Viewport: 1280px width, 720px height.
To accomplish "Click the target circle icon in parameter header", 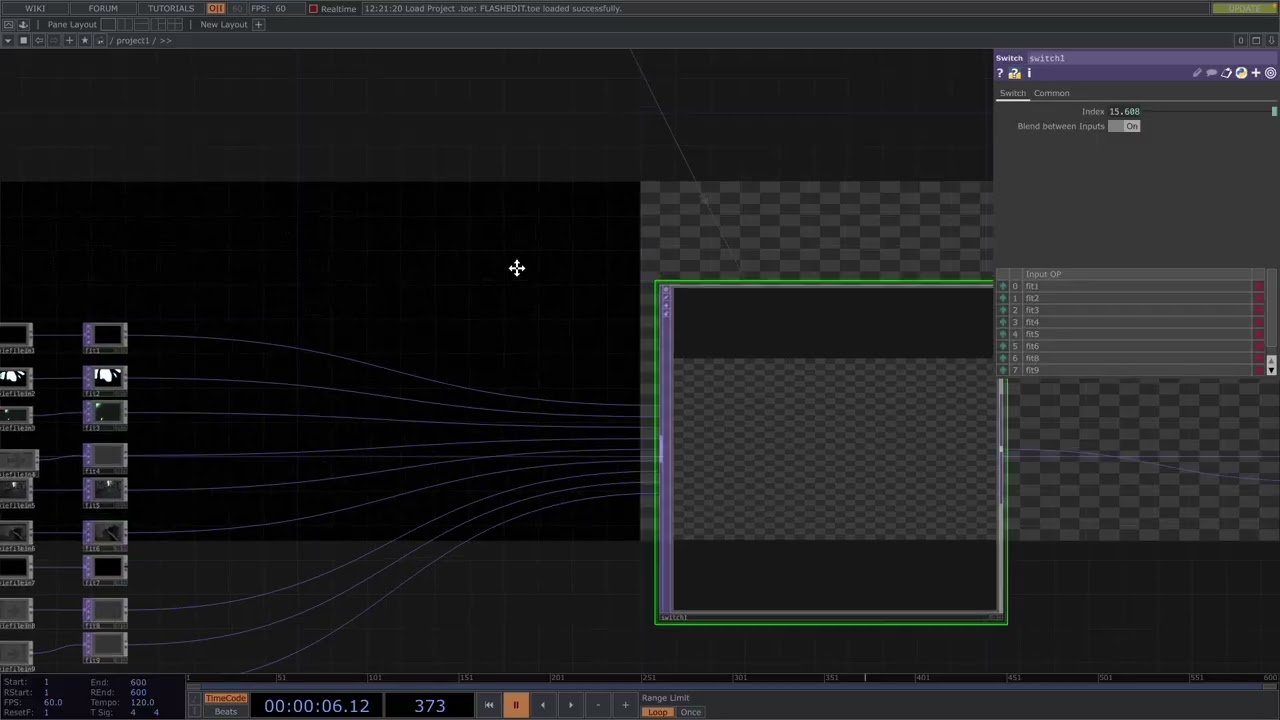I will coord(1271,73).
